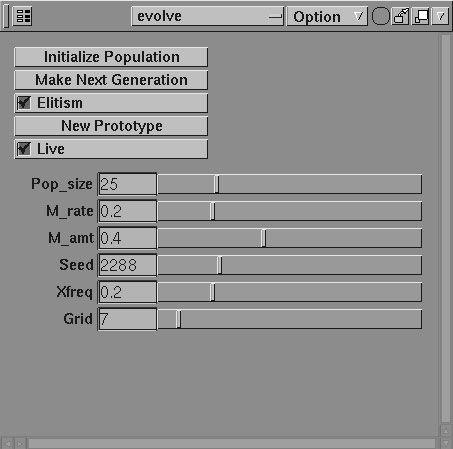This screenshot has width=453, height=449.
Task: Disable the Live checkbox
Action: (24, 149)
